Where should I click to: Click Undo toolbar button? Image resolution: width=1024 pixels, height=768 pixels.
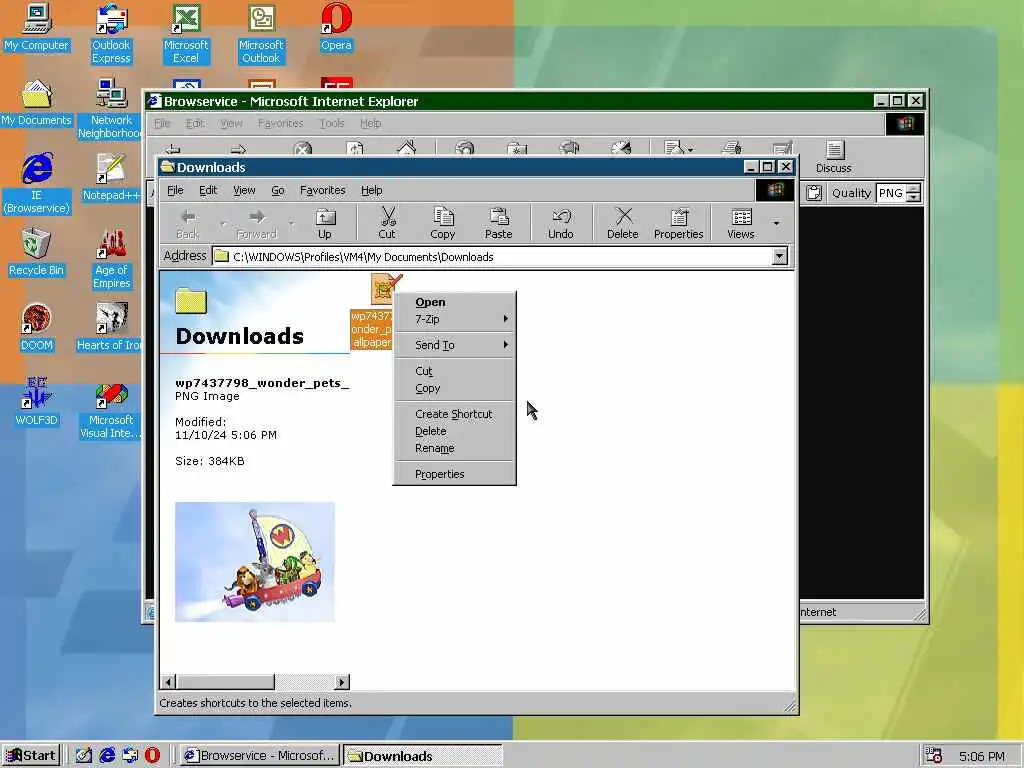point(560,223)
